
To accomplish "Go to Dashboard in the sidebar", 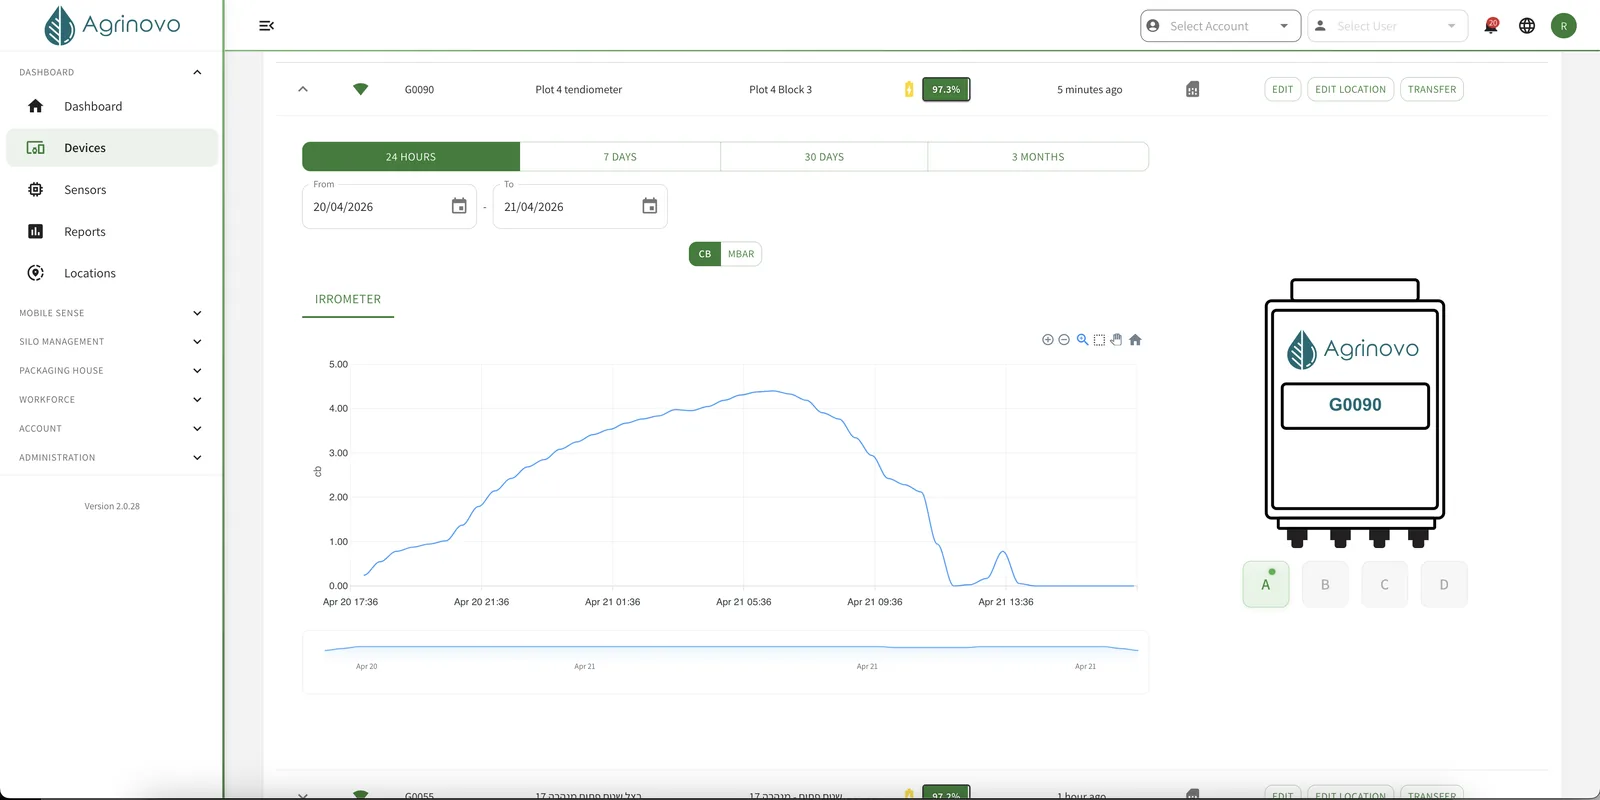I will pyautogui.click(x=111, y=106).
